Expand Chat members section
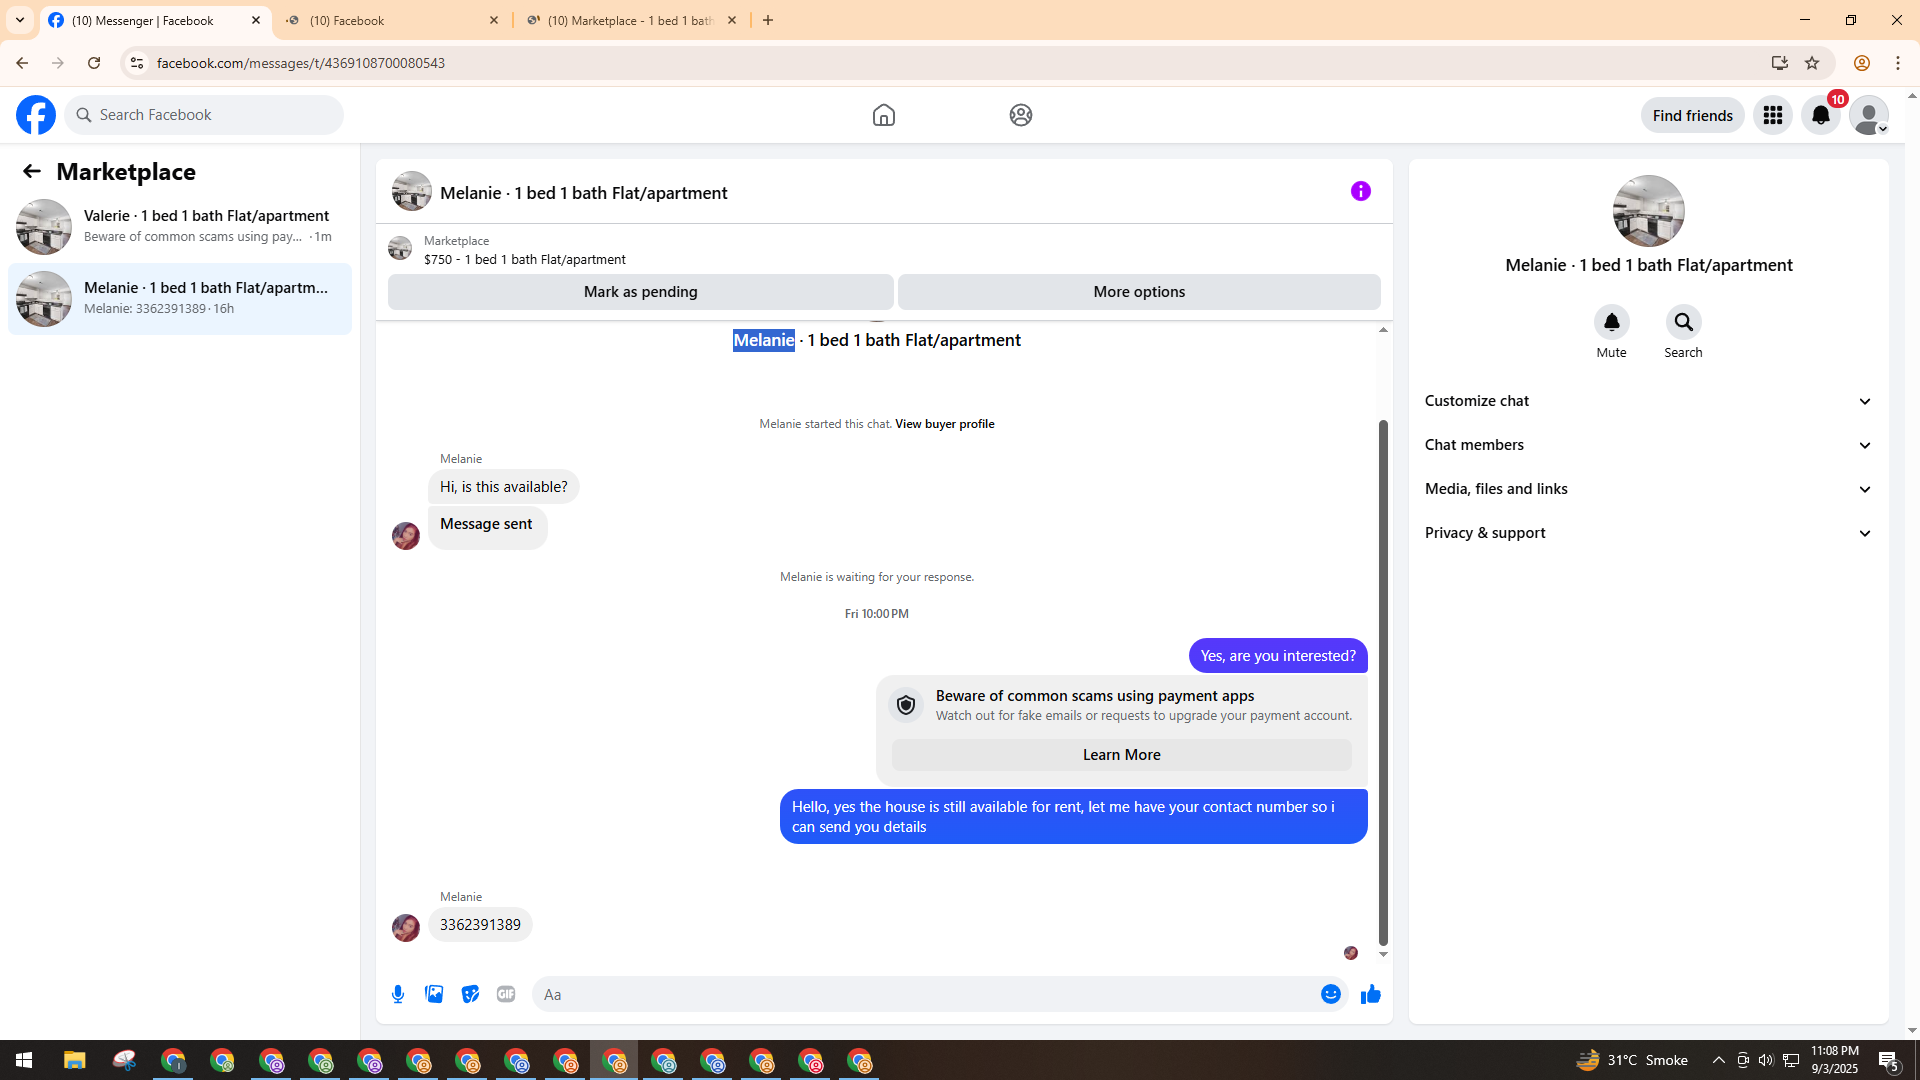The height and width of the screenshot is (1080, 1920). tap(1648, 445)
